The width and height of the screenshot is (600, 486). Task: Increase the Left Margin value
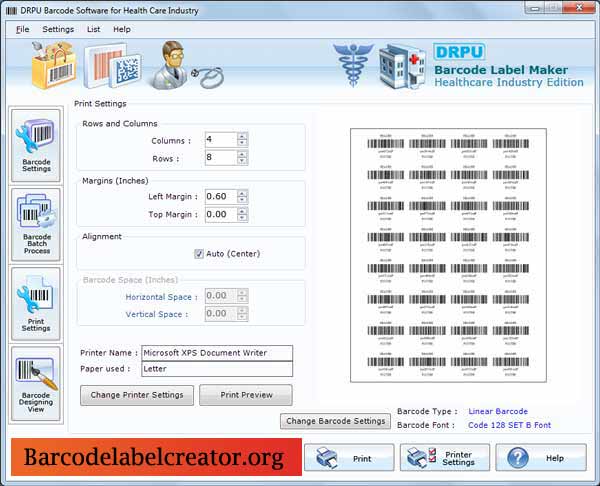(242, 193)
